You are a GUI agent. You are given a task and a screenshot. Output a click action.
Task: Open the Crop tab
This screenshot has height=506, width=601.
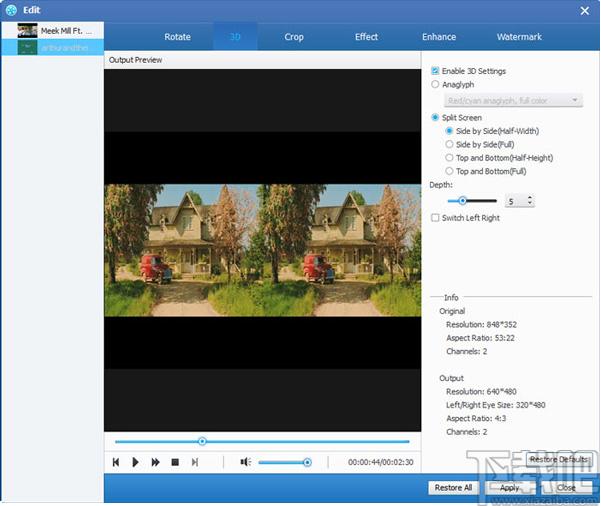click(x=294, y=37)
